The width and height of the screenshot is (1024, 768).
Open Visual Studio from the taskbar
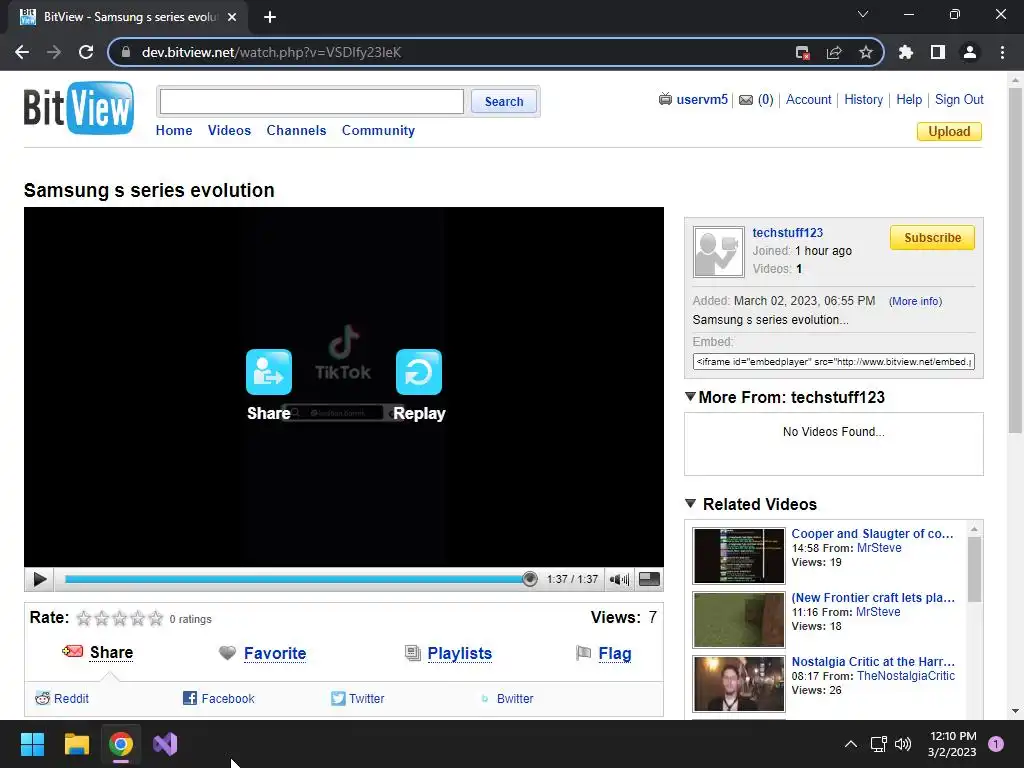click(165, 744)
